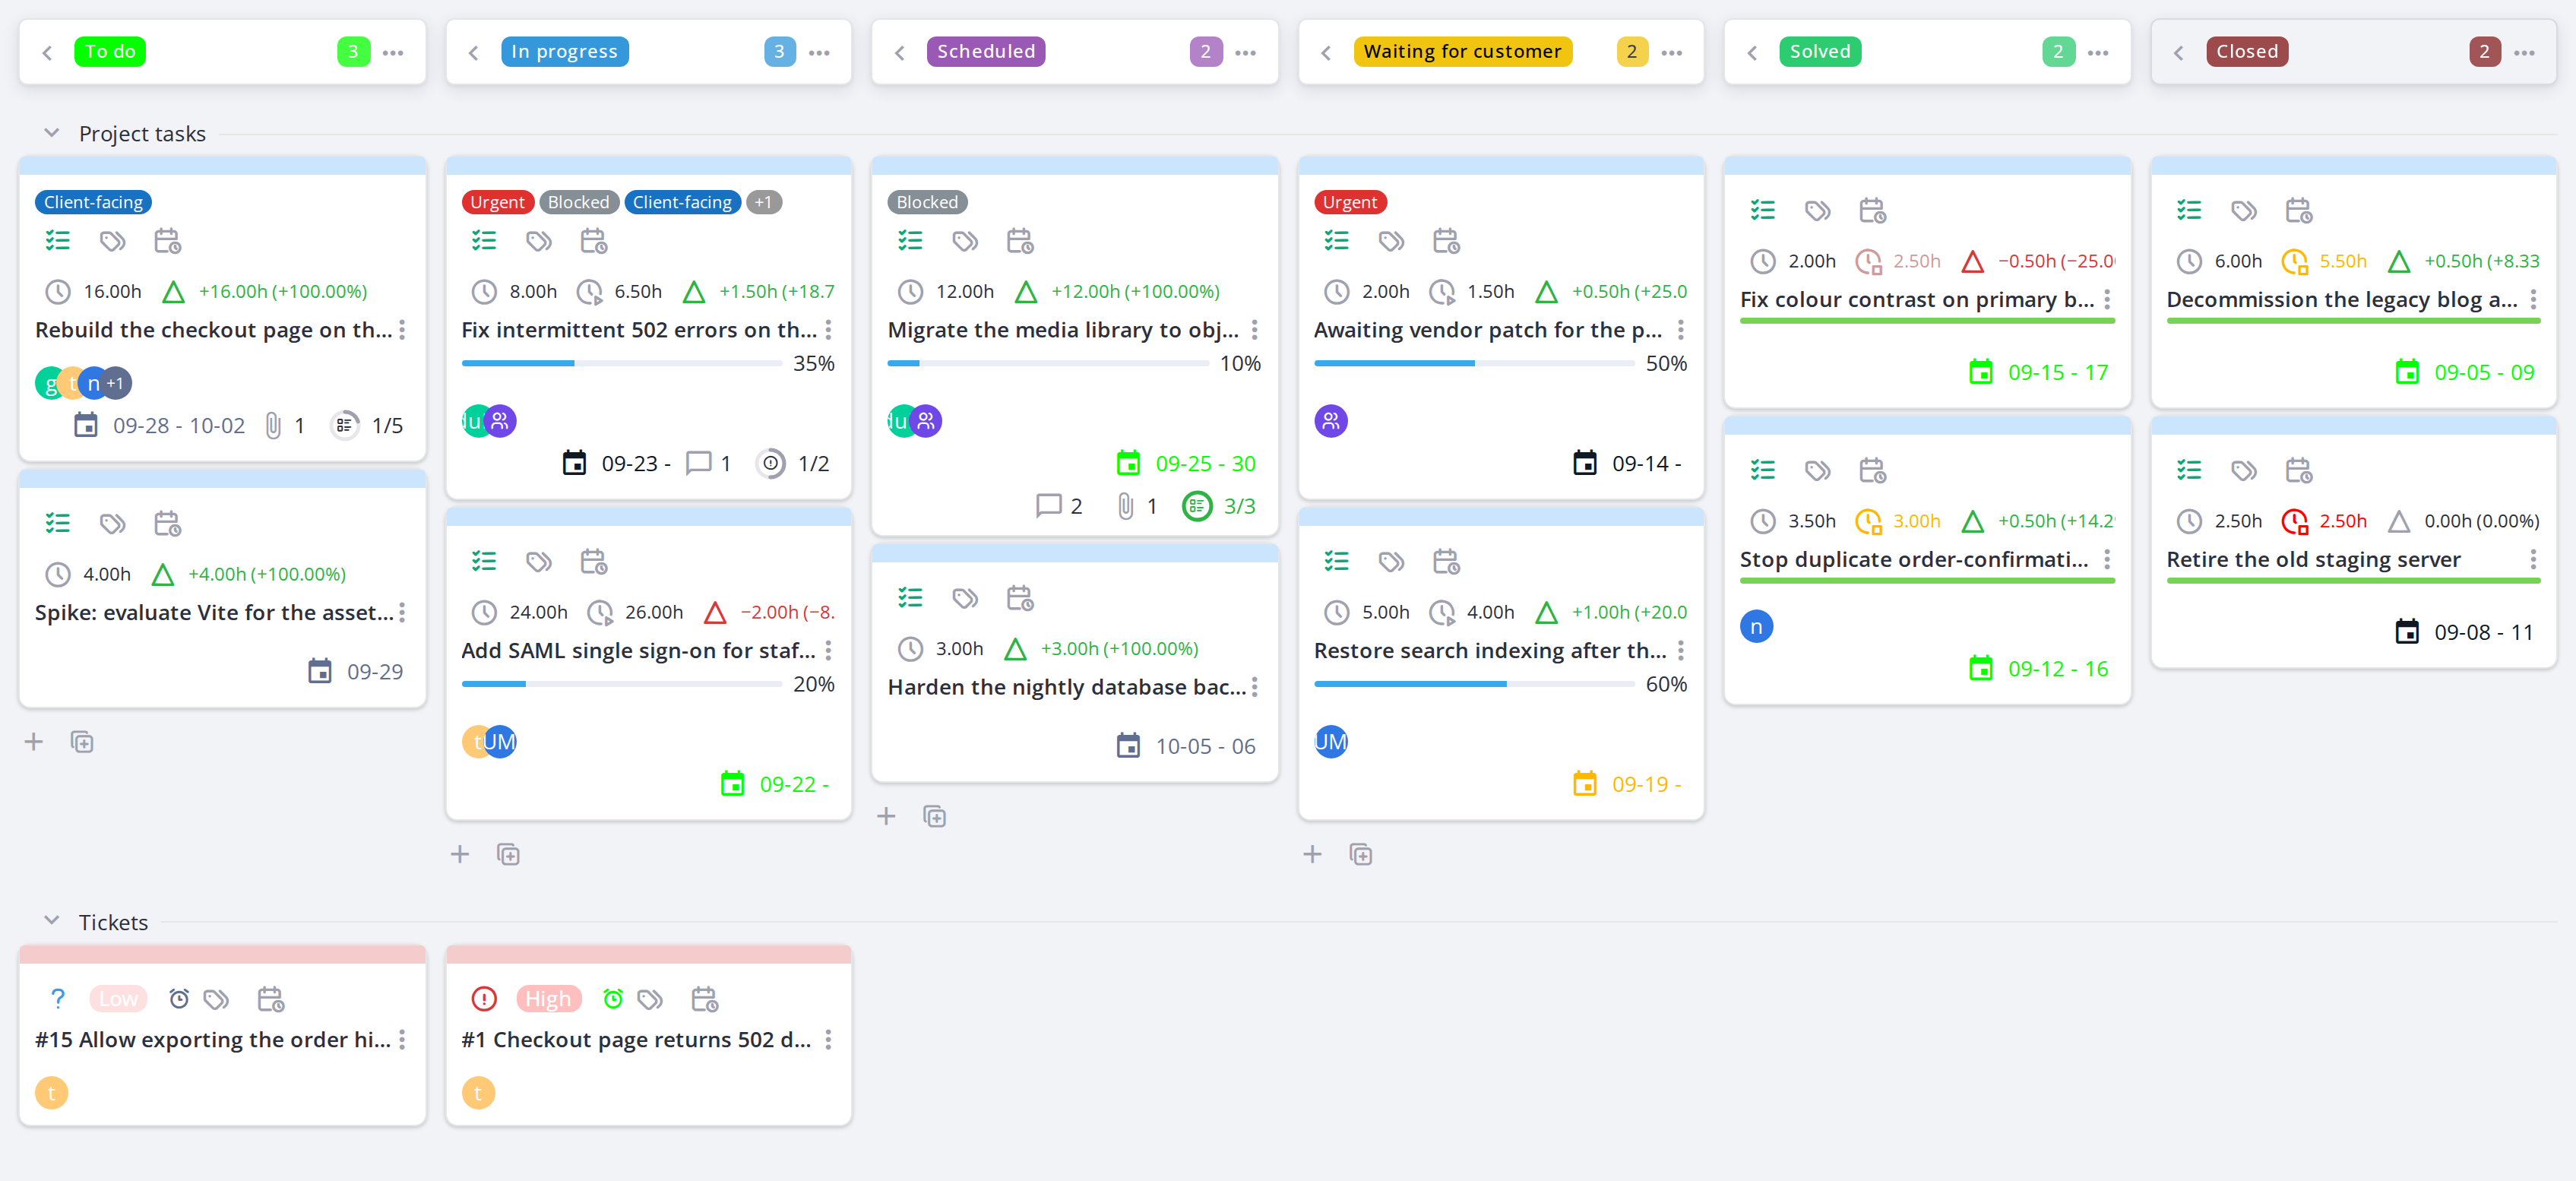Screen dimensions: 2576x1181
Task: Click Urgent tag on Awaiting vendor patch card
Action: tap(1350, 202)
